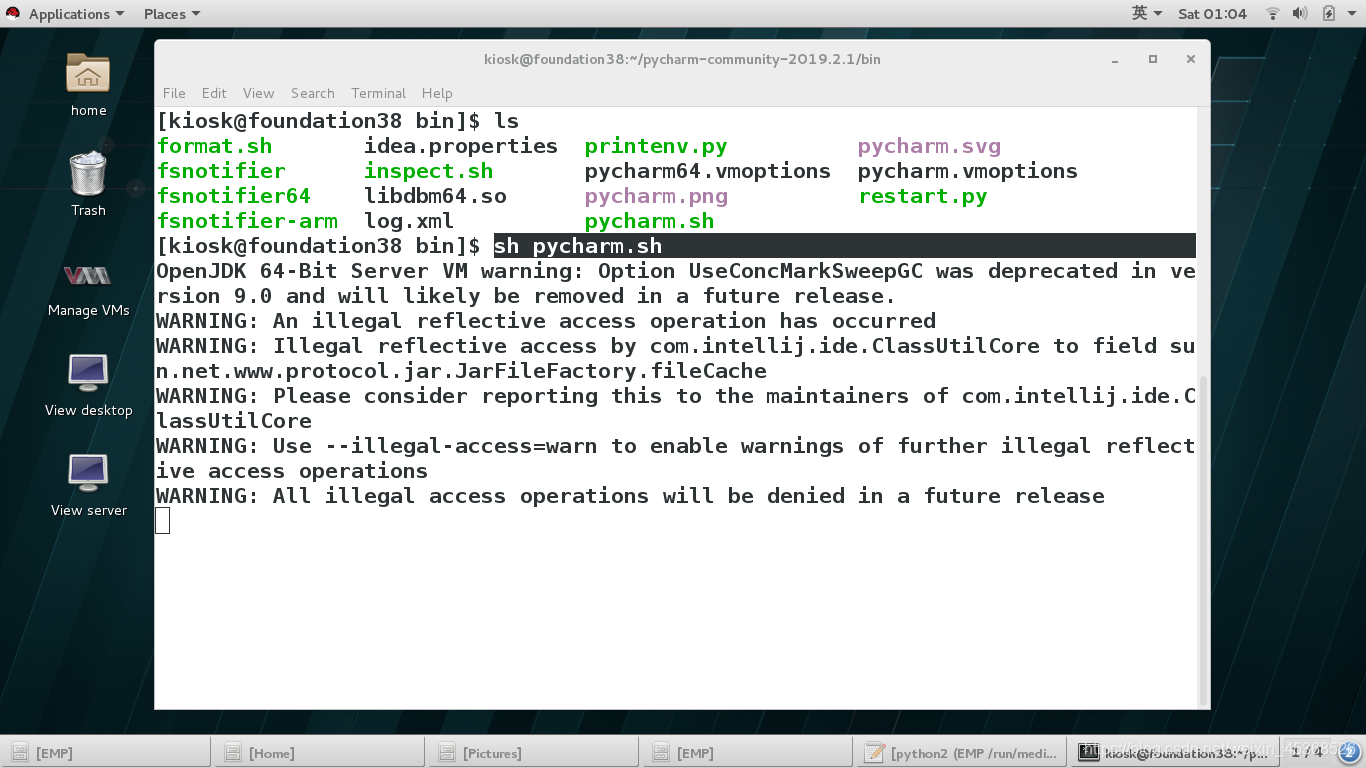Close the terminal window

[1191, 59]
